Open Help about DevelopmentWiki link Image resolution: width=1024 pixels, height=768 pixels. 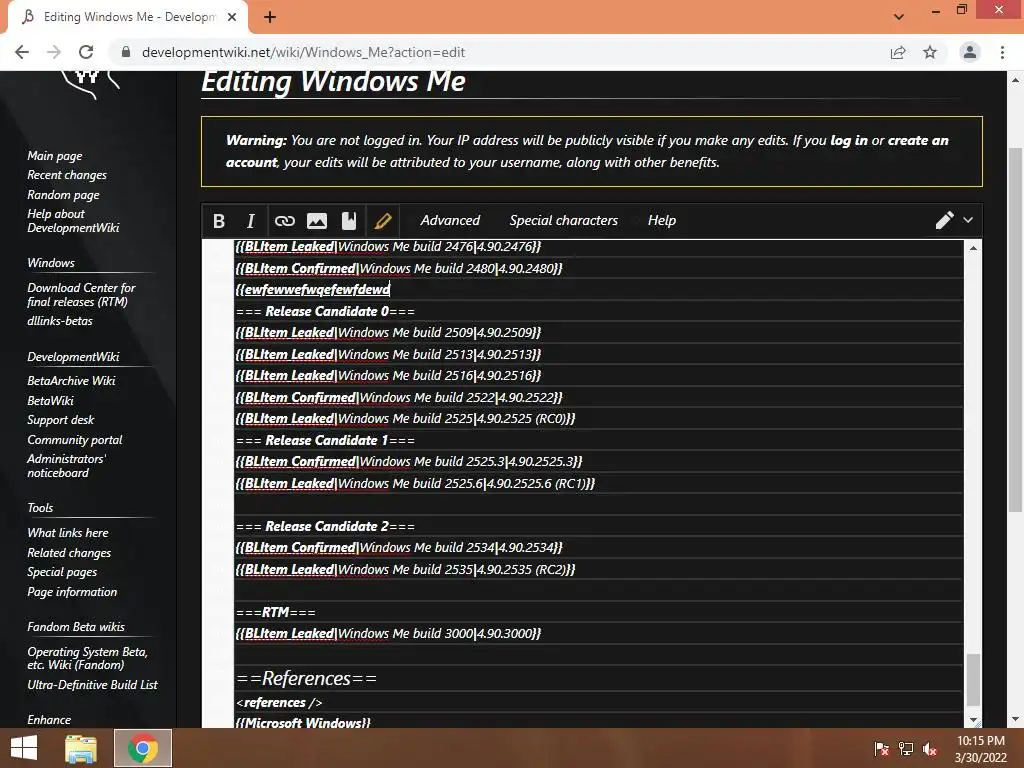[x=73, y=221]
